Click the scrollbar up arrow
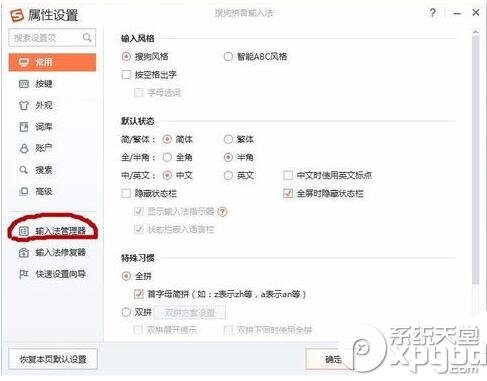Screen dimensions: 487x381 pos(476,32)
